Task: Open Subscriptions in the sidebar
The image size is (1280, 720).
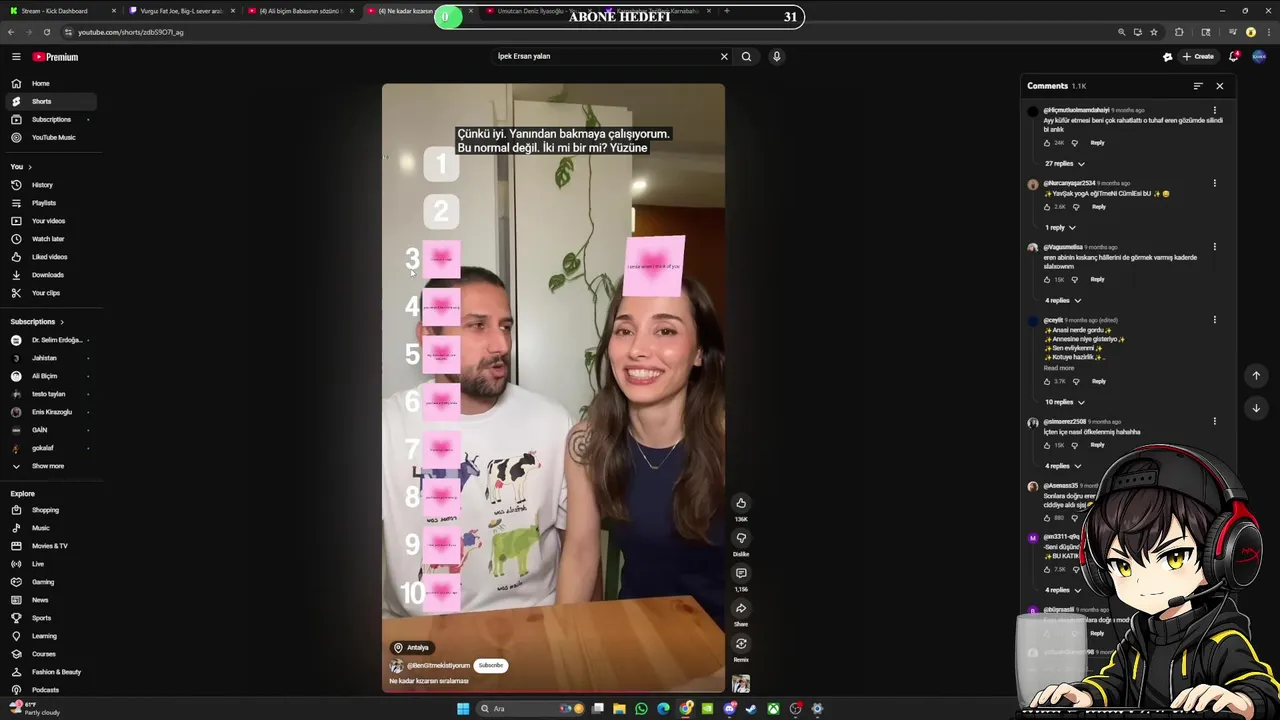Action: coord(50,119)
